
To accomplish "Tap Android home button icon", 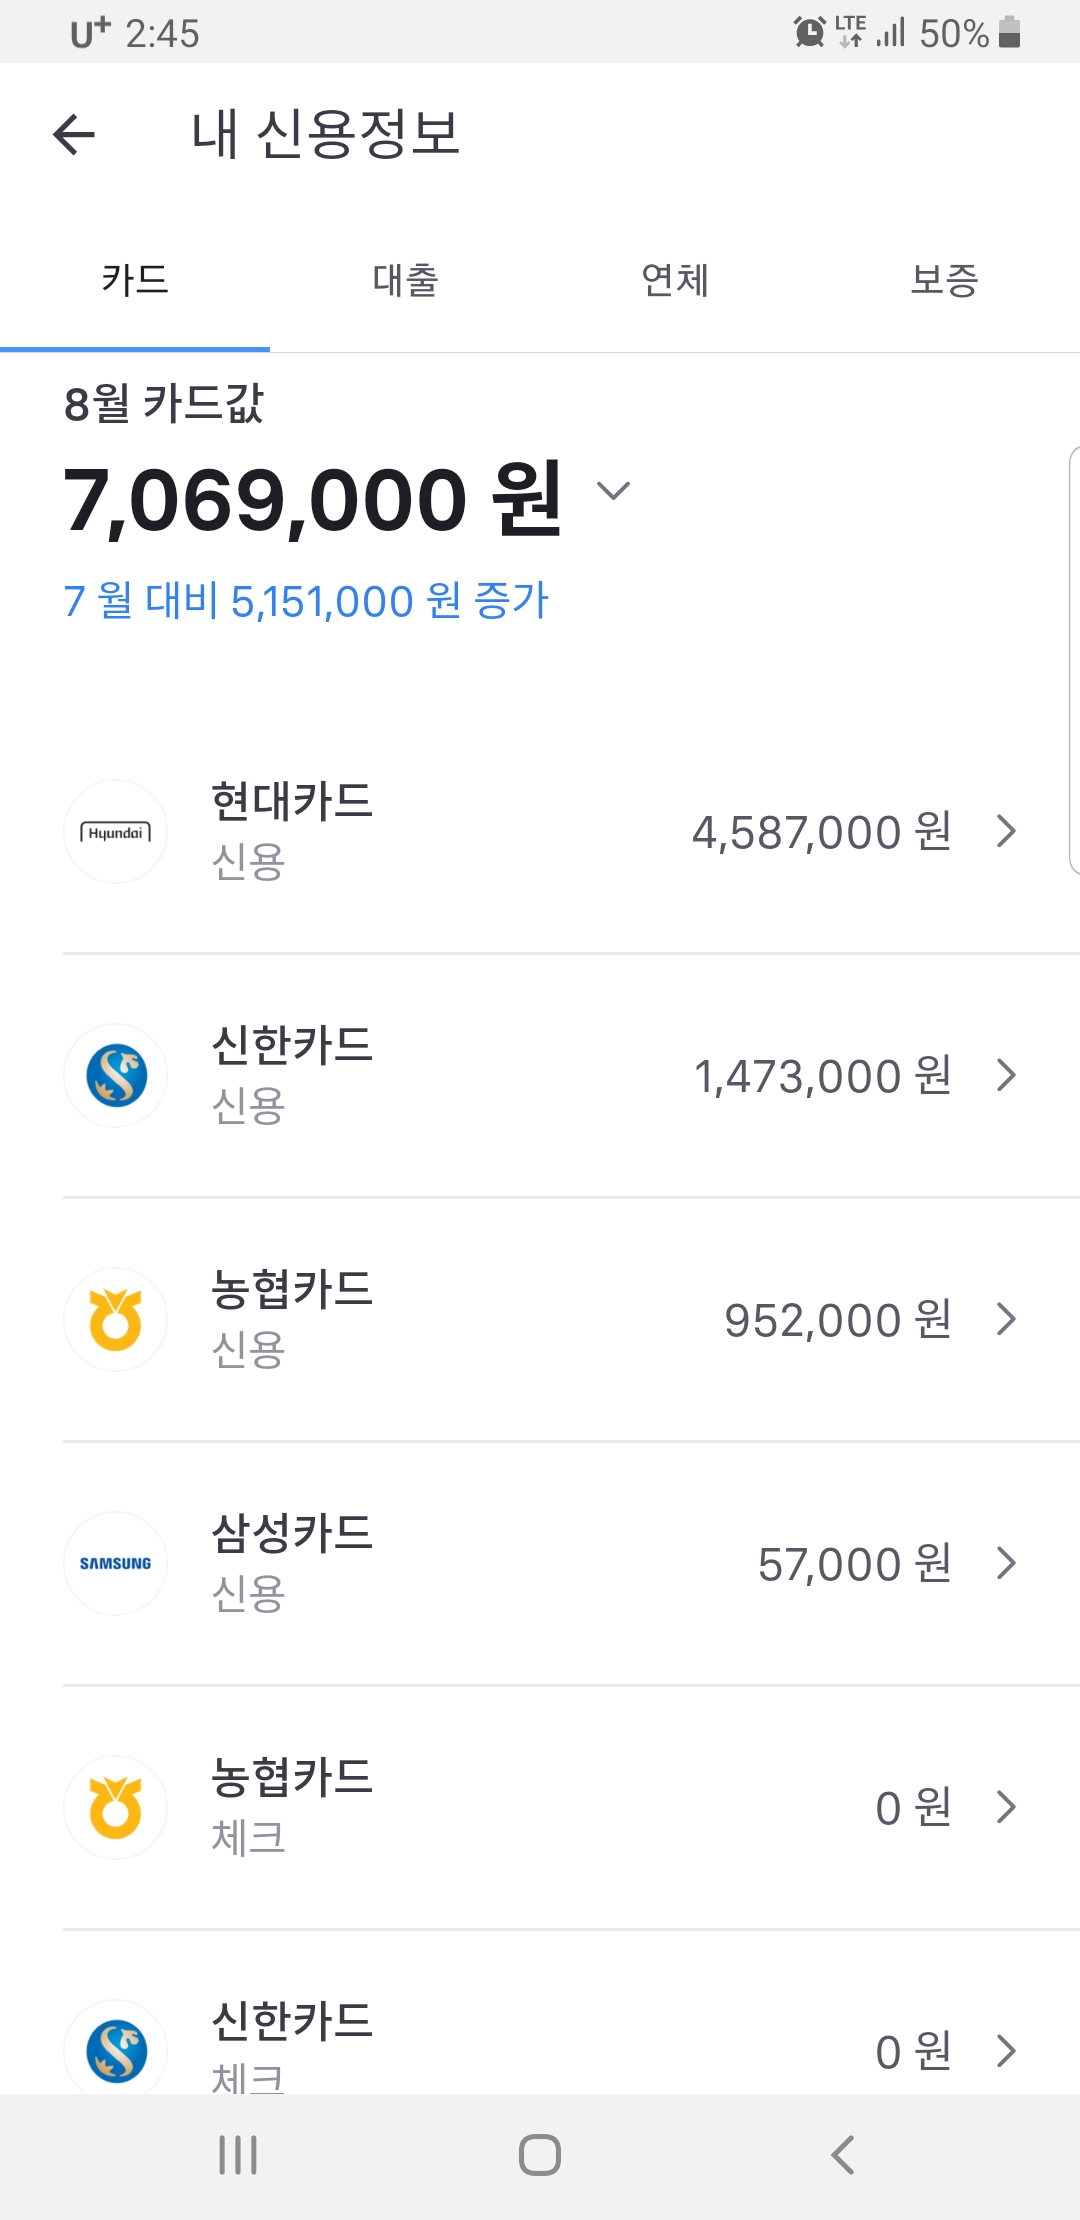I will pyautogui.click(x=540, y=2155).
